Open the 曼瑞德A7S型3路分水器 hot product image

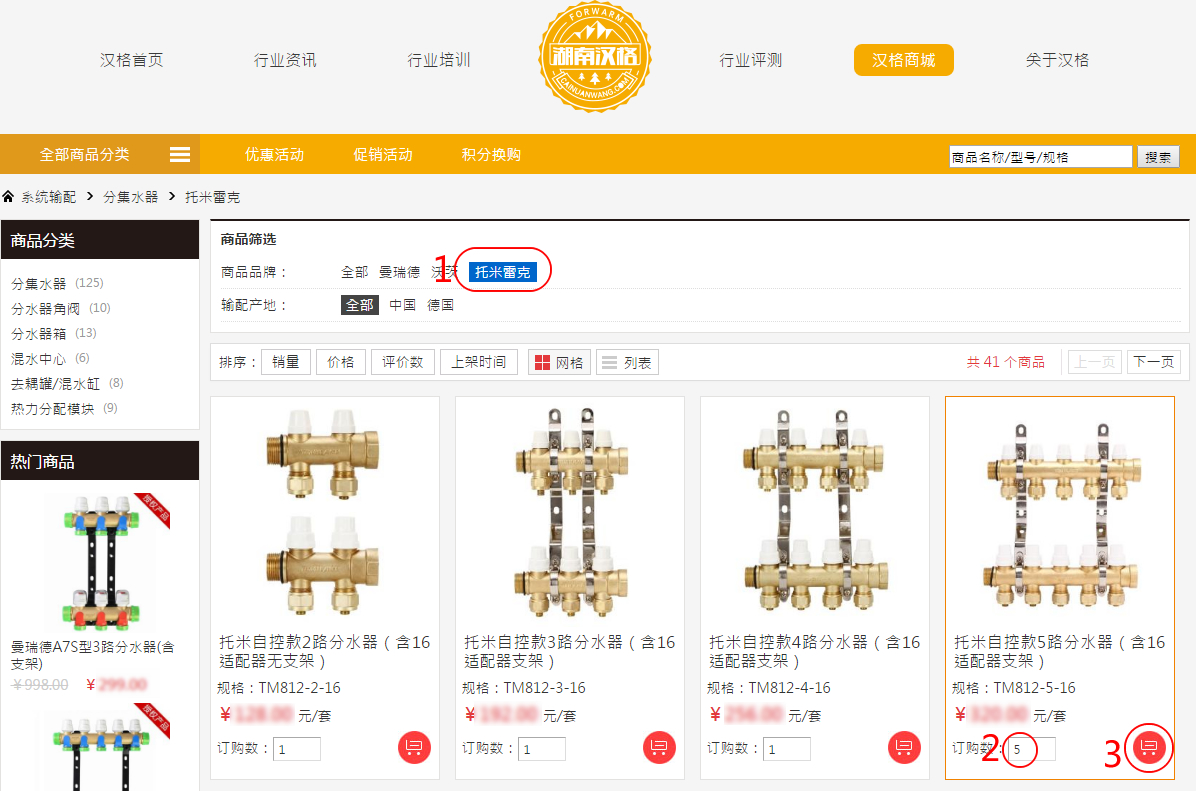tap(100, 561)
